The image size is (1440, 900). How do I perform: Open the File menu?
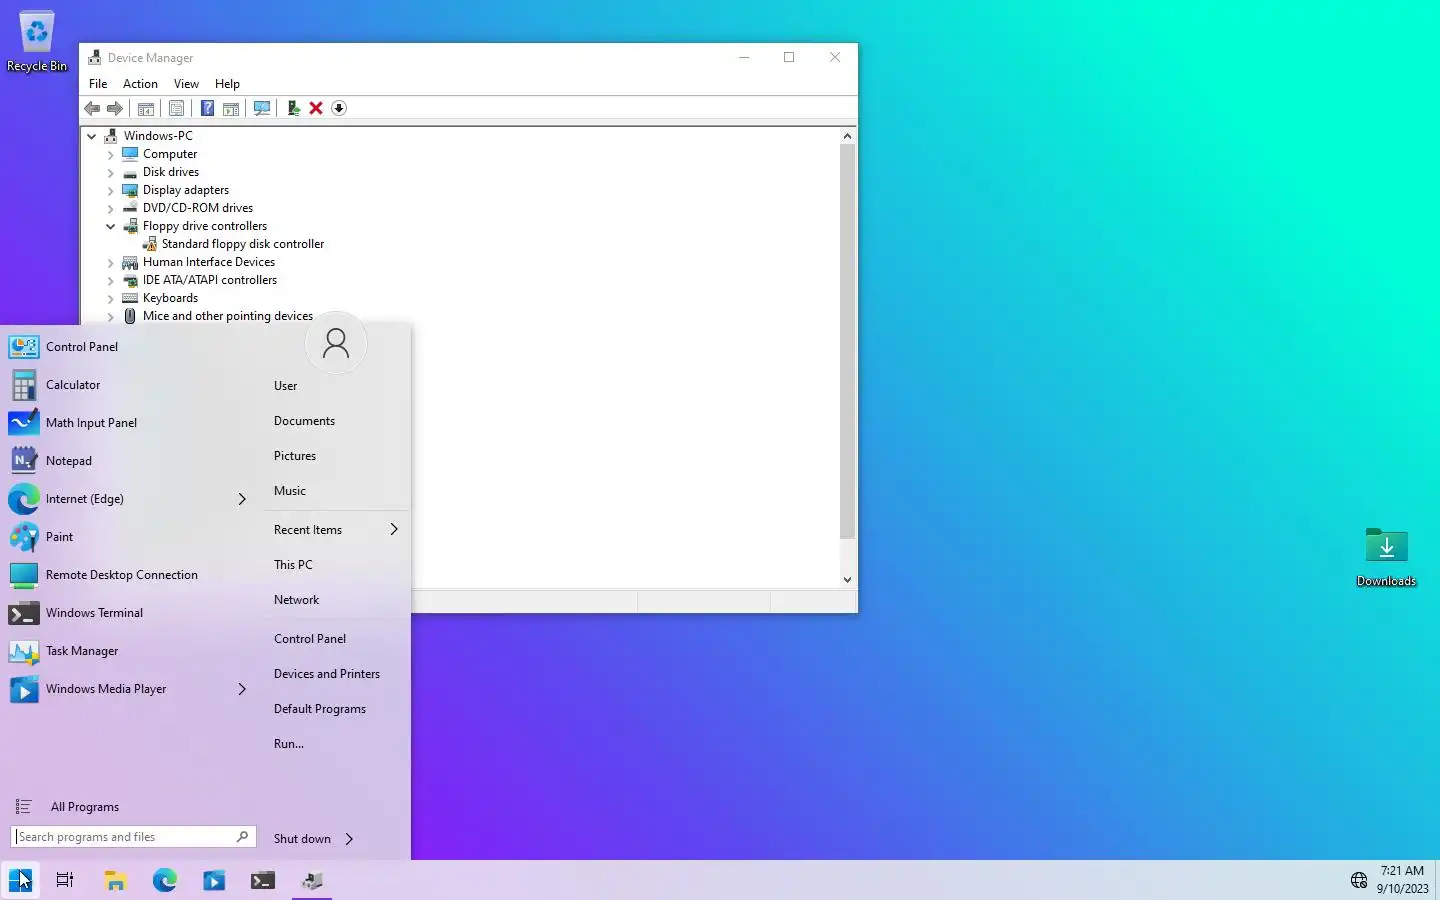[98, 84]
